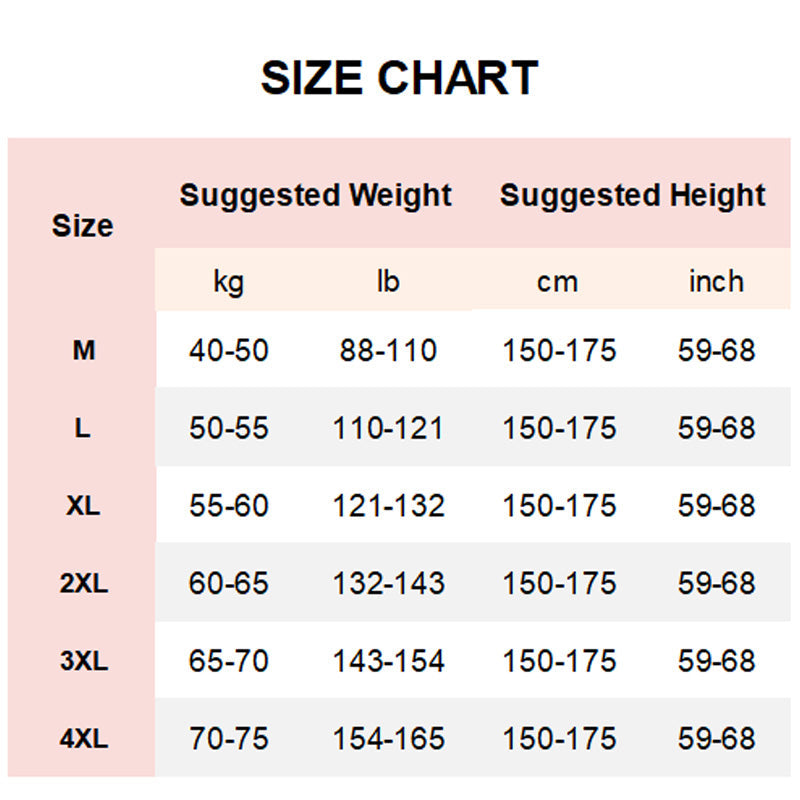Click the 65-70 kg cell

[229, 661]
